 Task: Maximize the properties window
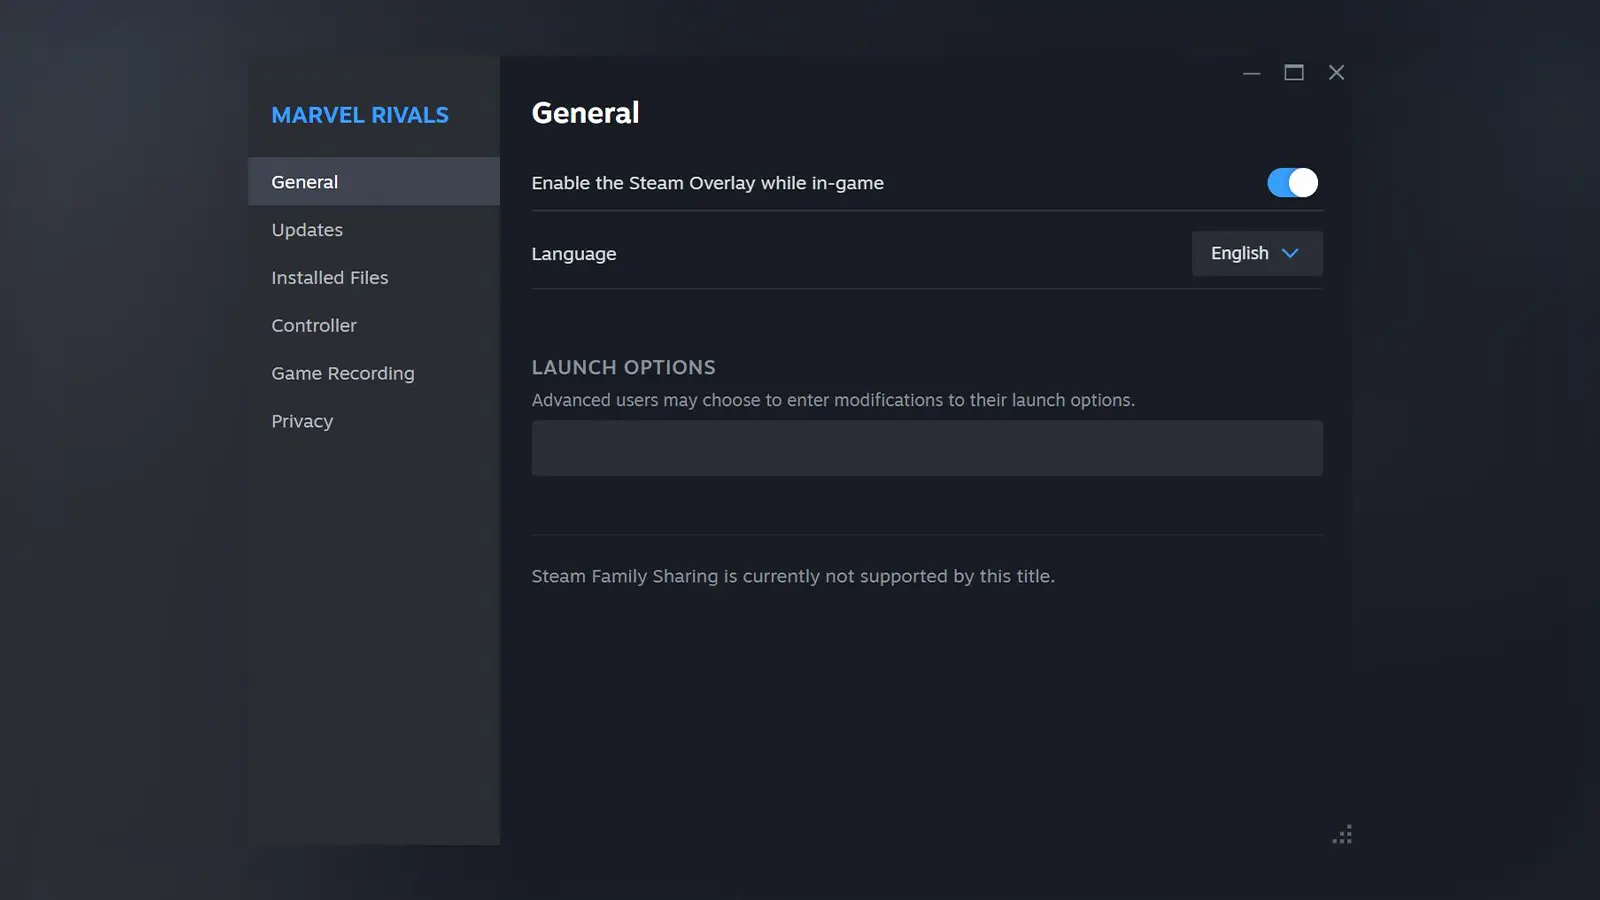(1294, 72)
